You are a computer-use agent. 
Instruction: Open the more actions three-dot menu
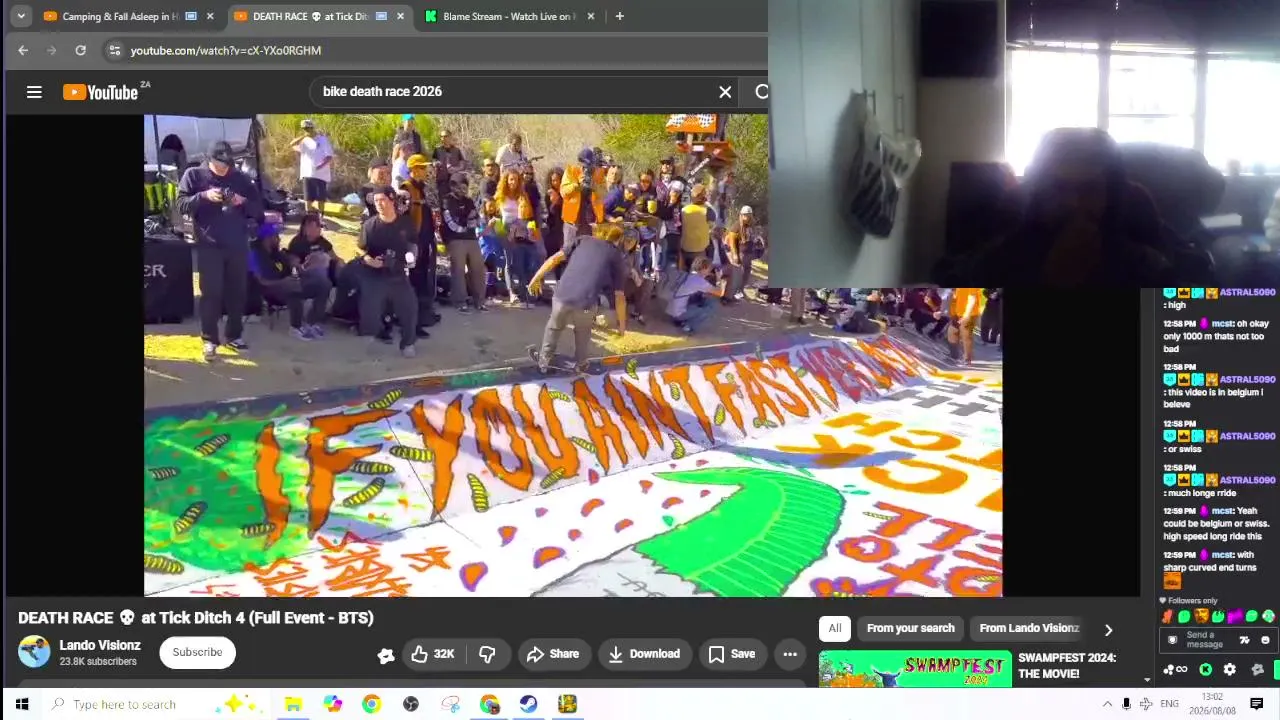790,654
